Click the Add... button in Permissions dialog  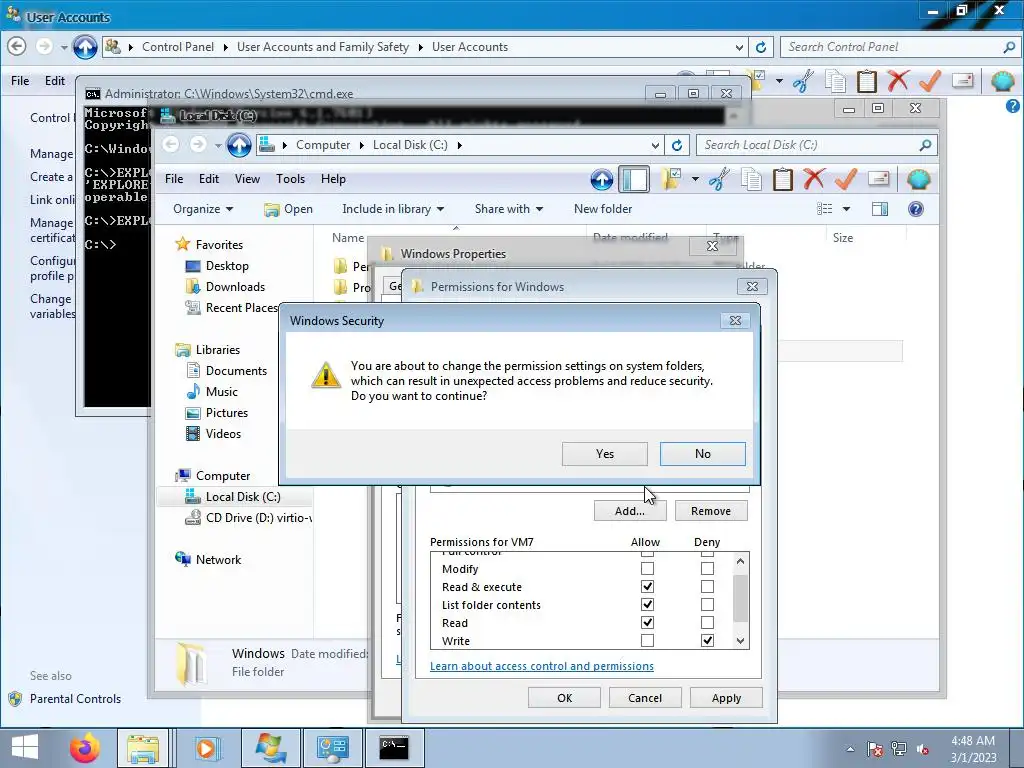[x=630, y=511]
